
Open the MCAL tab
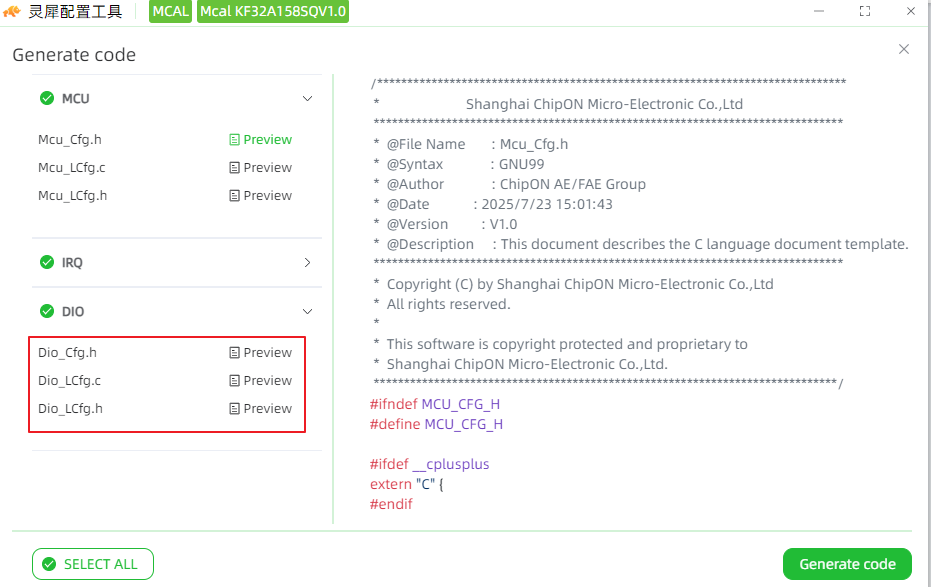pyautogui.click(x=170, y=11)
